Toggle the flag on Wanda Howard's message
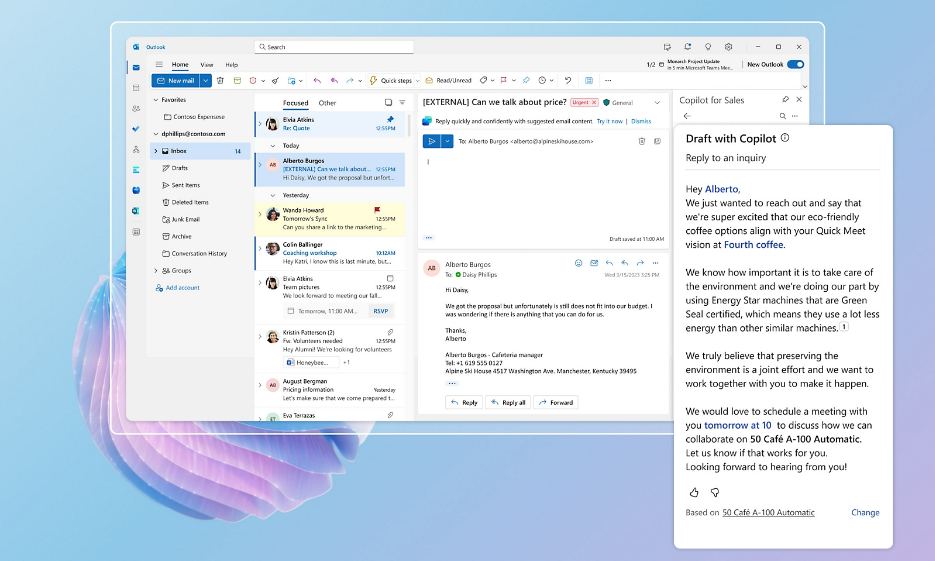 coord(377,210)
